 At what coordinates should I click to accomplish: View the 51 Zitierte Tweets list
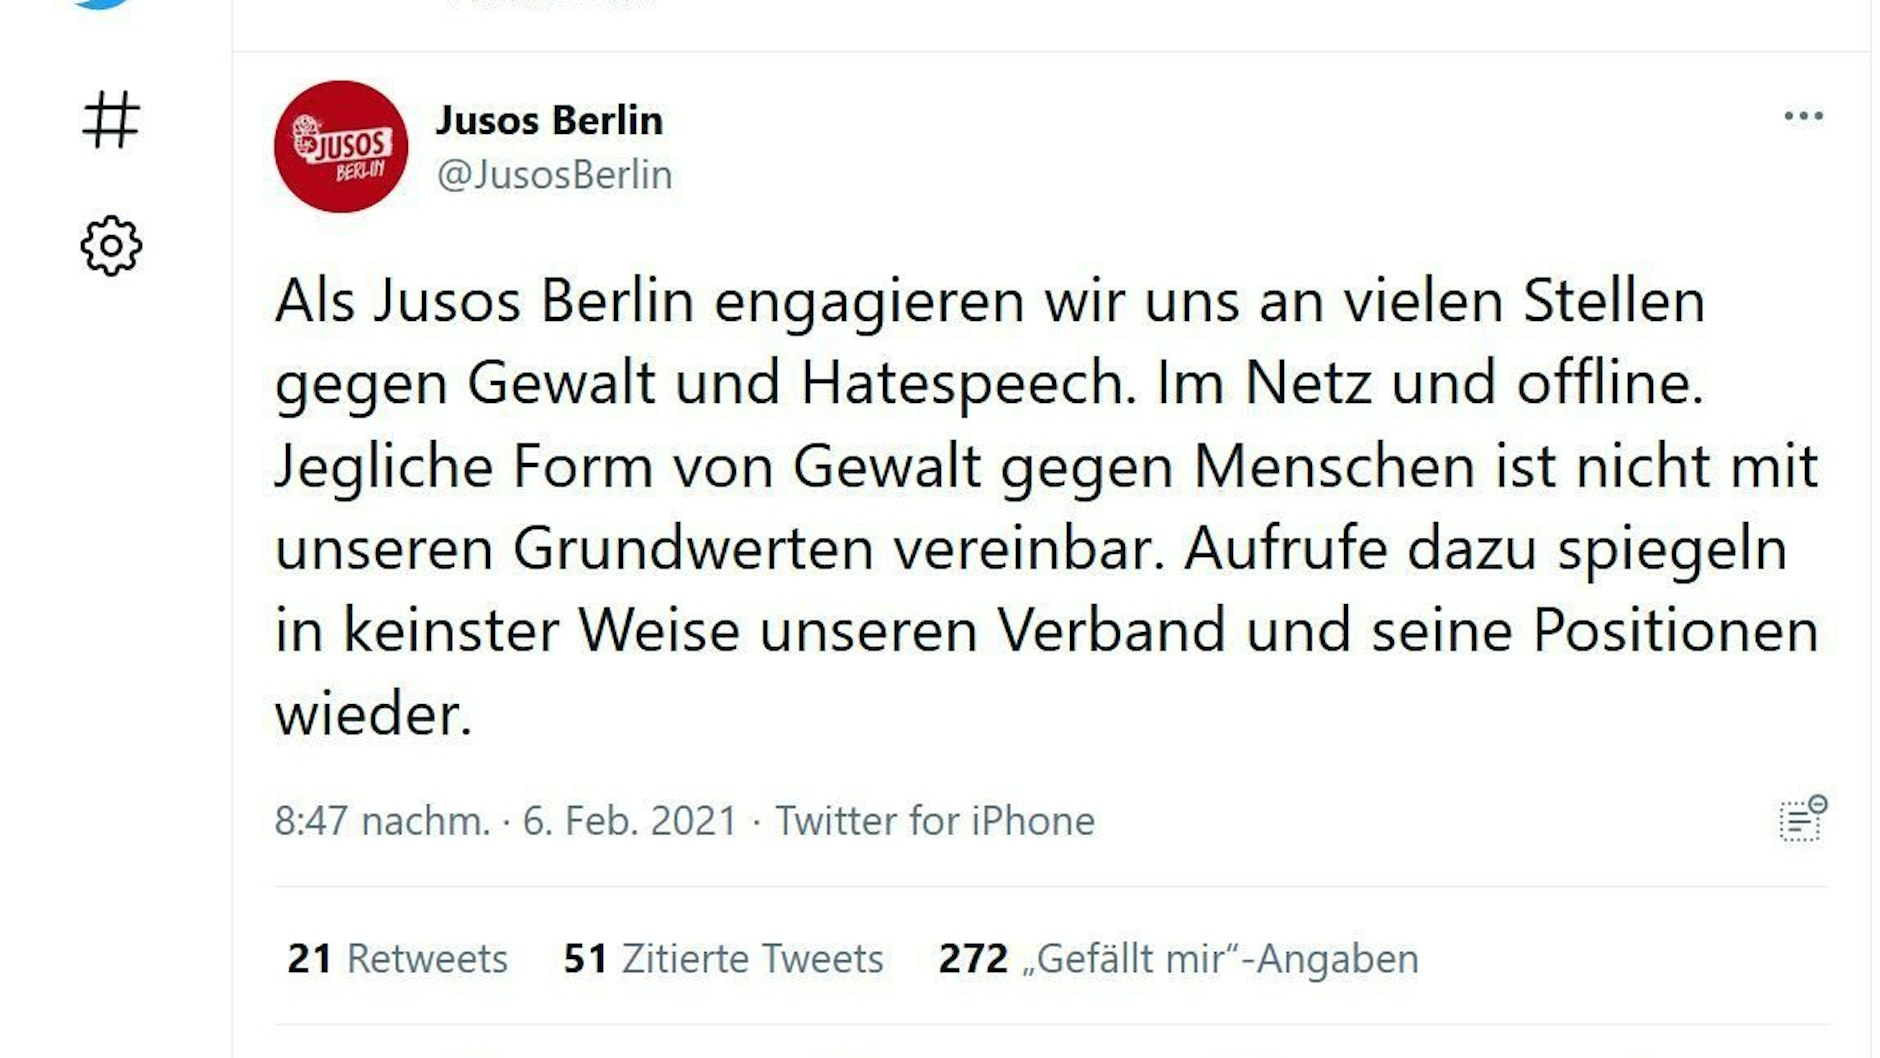[x=723, y=958]
